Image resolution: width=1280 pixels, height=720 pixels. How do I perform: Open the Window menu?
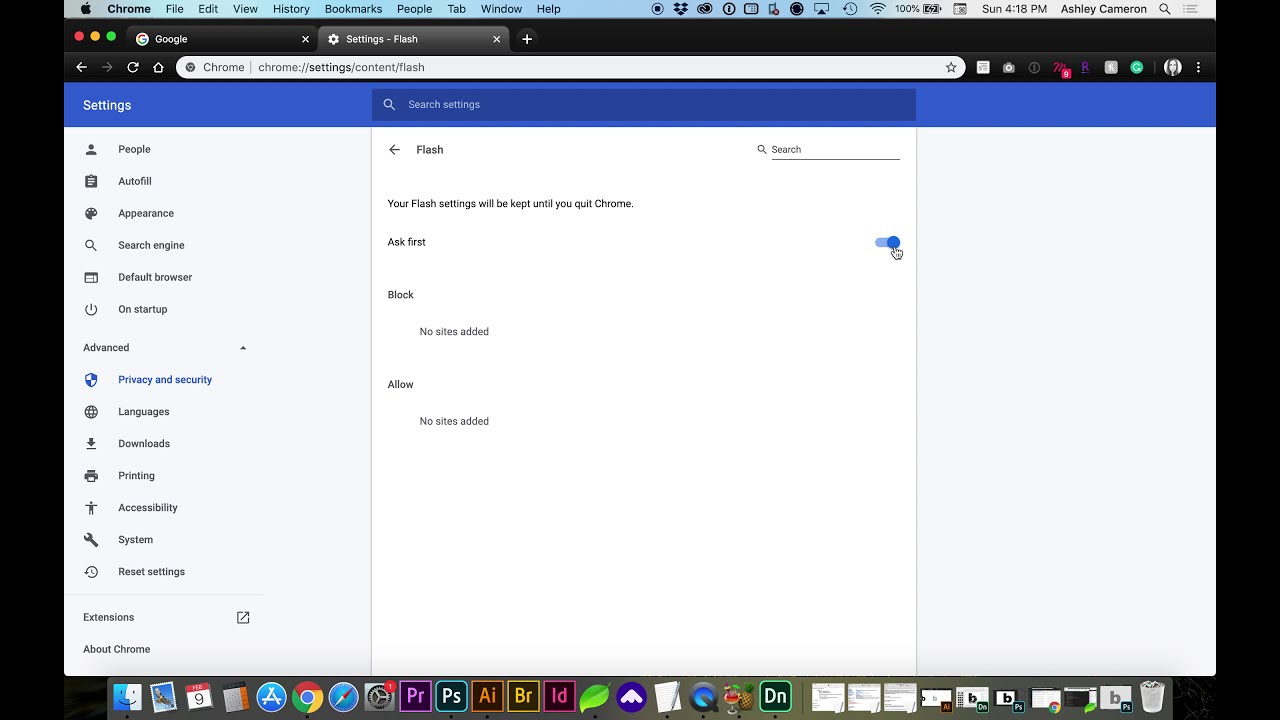pyautogui.click(x=501, y=9)
